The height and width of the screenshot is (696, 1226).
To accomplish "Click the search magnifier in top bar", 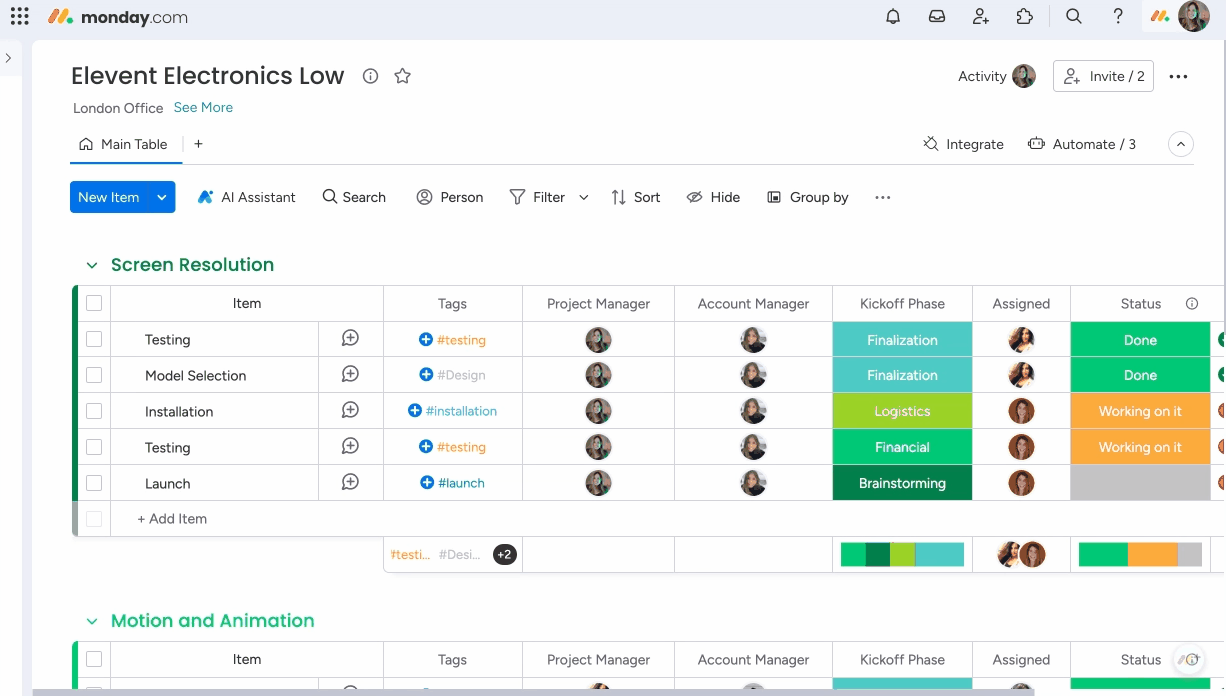I will [x=1074, y=17].
